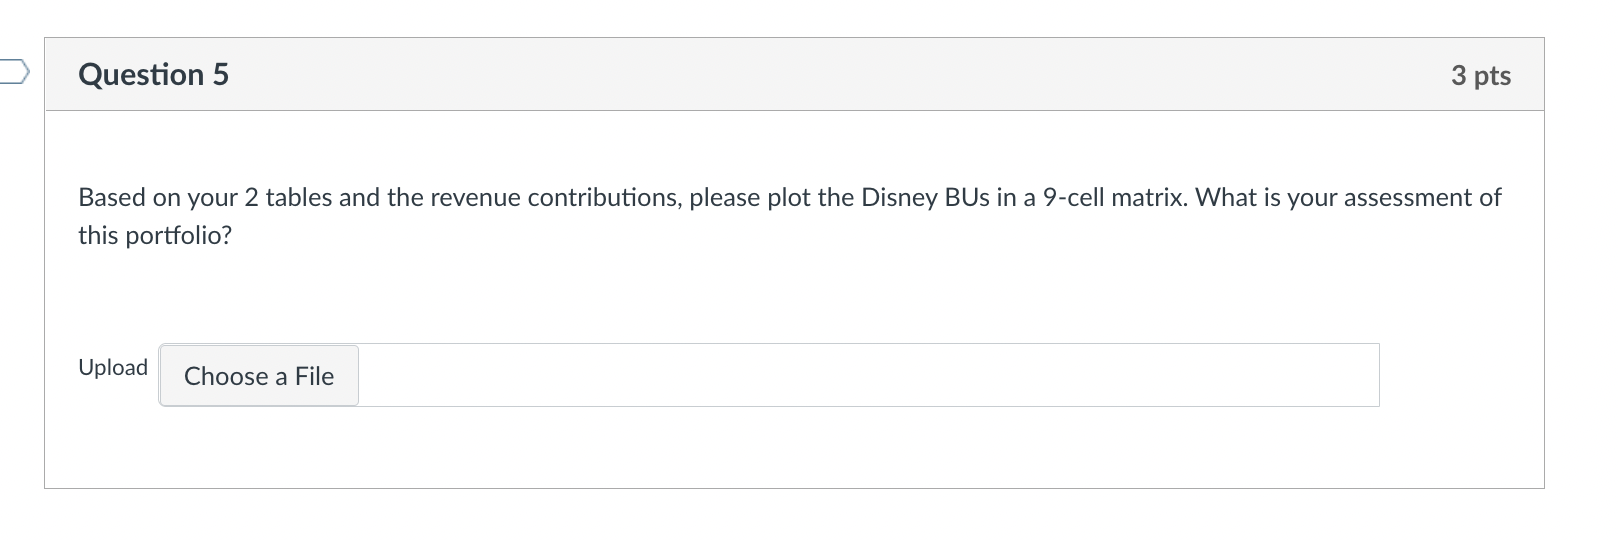Click the text this portfolio?

click(155, 236)
